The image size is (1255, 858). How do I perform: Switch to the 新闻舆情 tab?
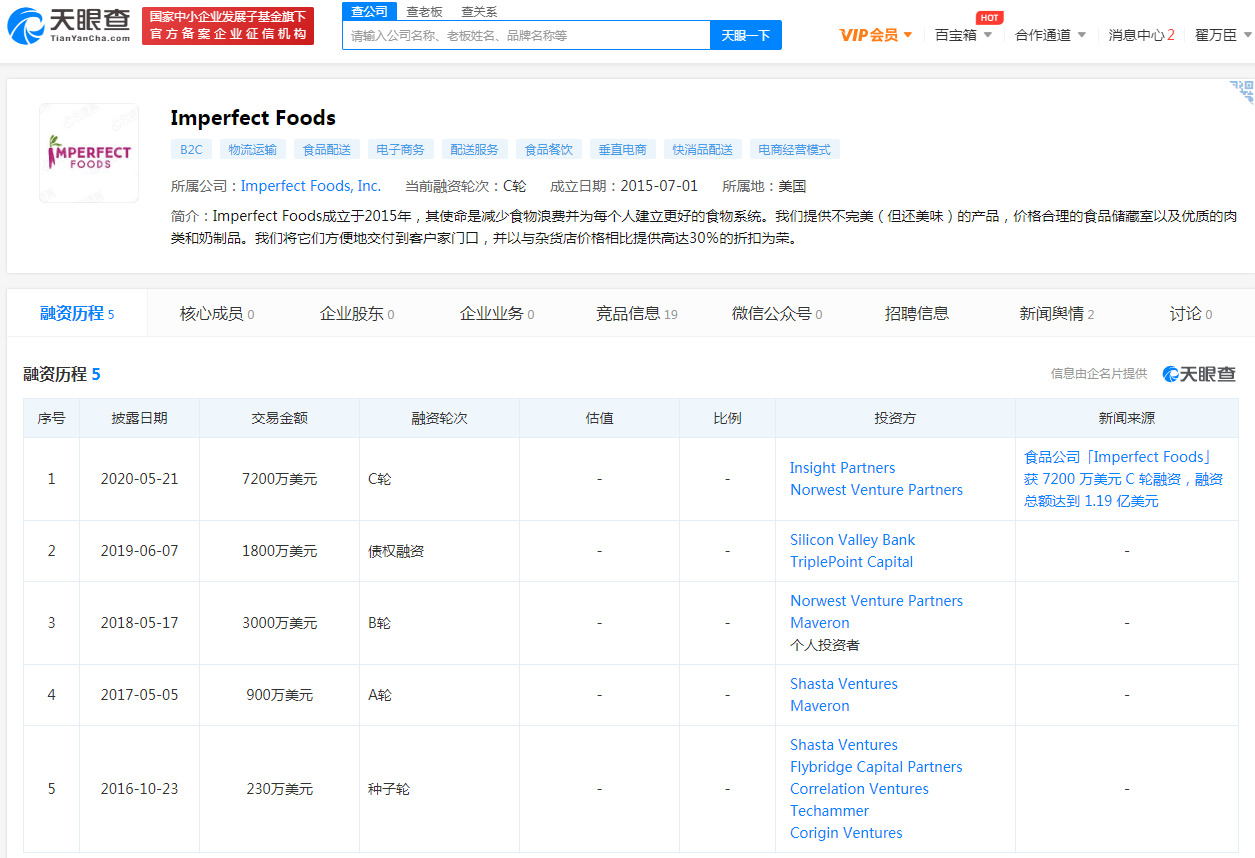[x=1057, y=314]
